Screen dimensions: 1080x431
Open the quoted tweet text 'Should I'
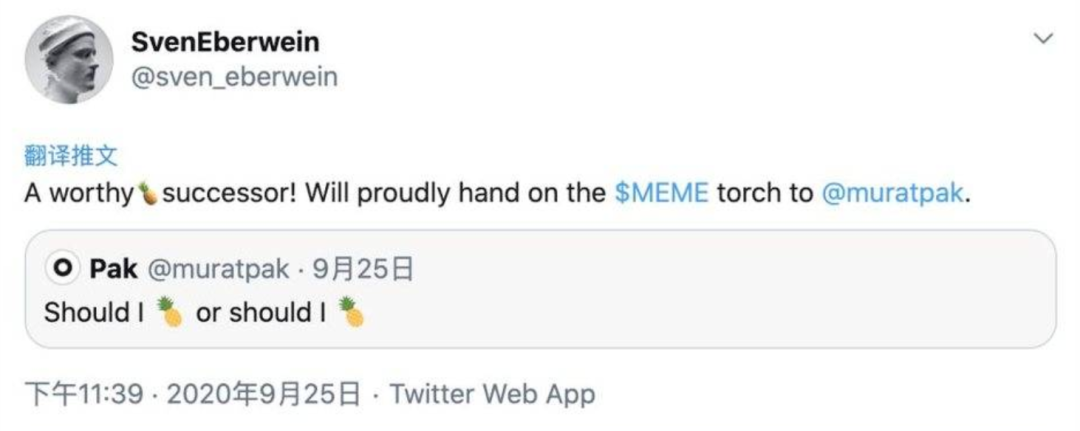click(x=94, y=313)
